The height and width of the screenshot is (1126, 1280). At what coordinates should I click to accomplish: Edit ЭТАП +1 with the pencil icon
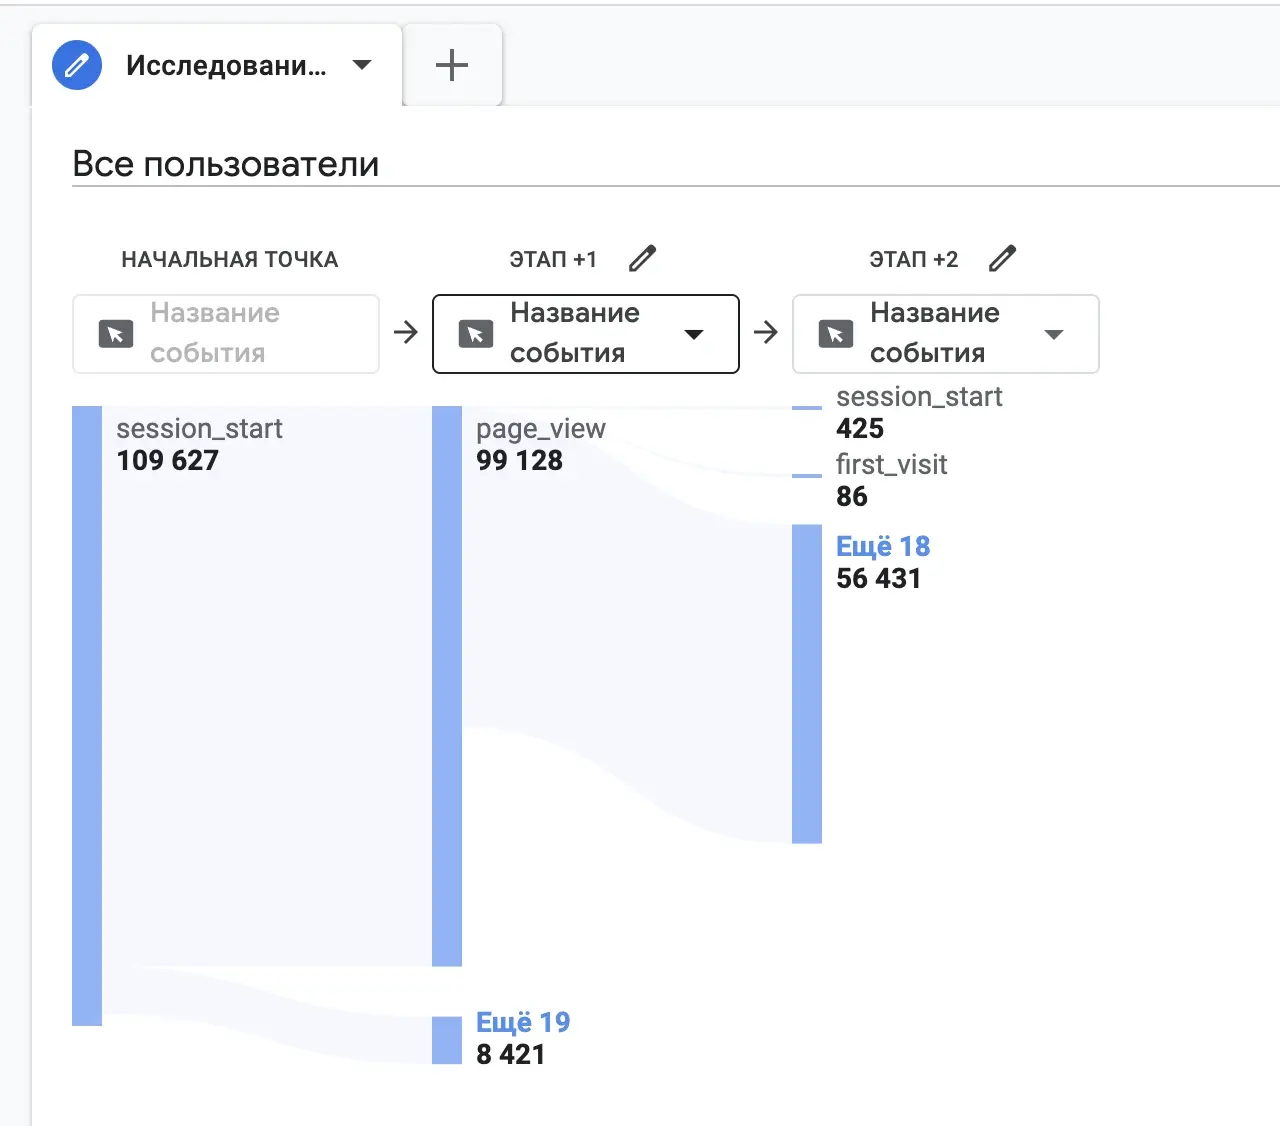pyautogui.click(x=643, y=259)
